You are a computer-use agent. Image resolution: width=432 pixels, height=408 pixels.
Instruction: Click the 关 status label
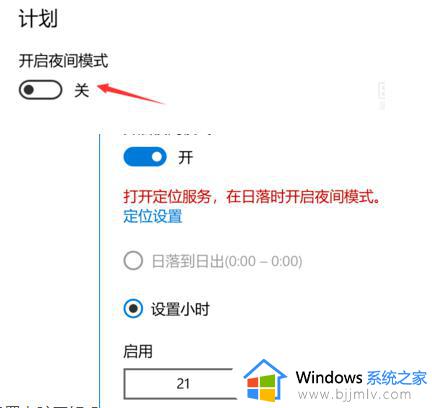(x=82, y=90)
